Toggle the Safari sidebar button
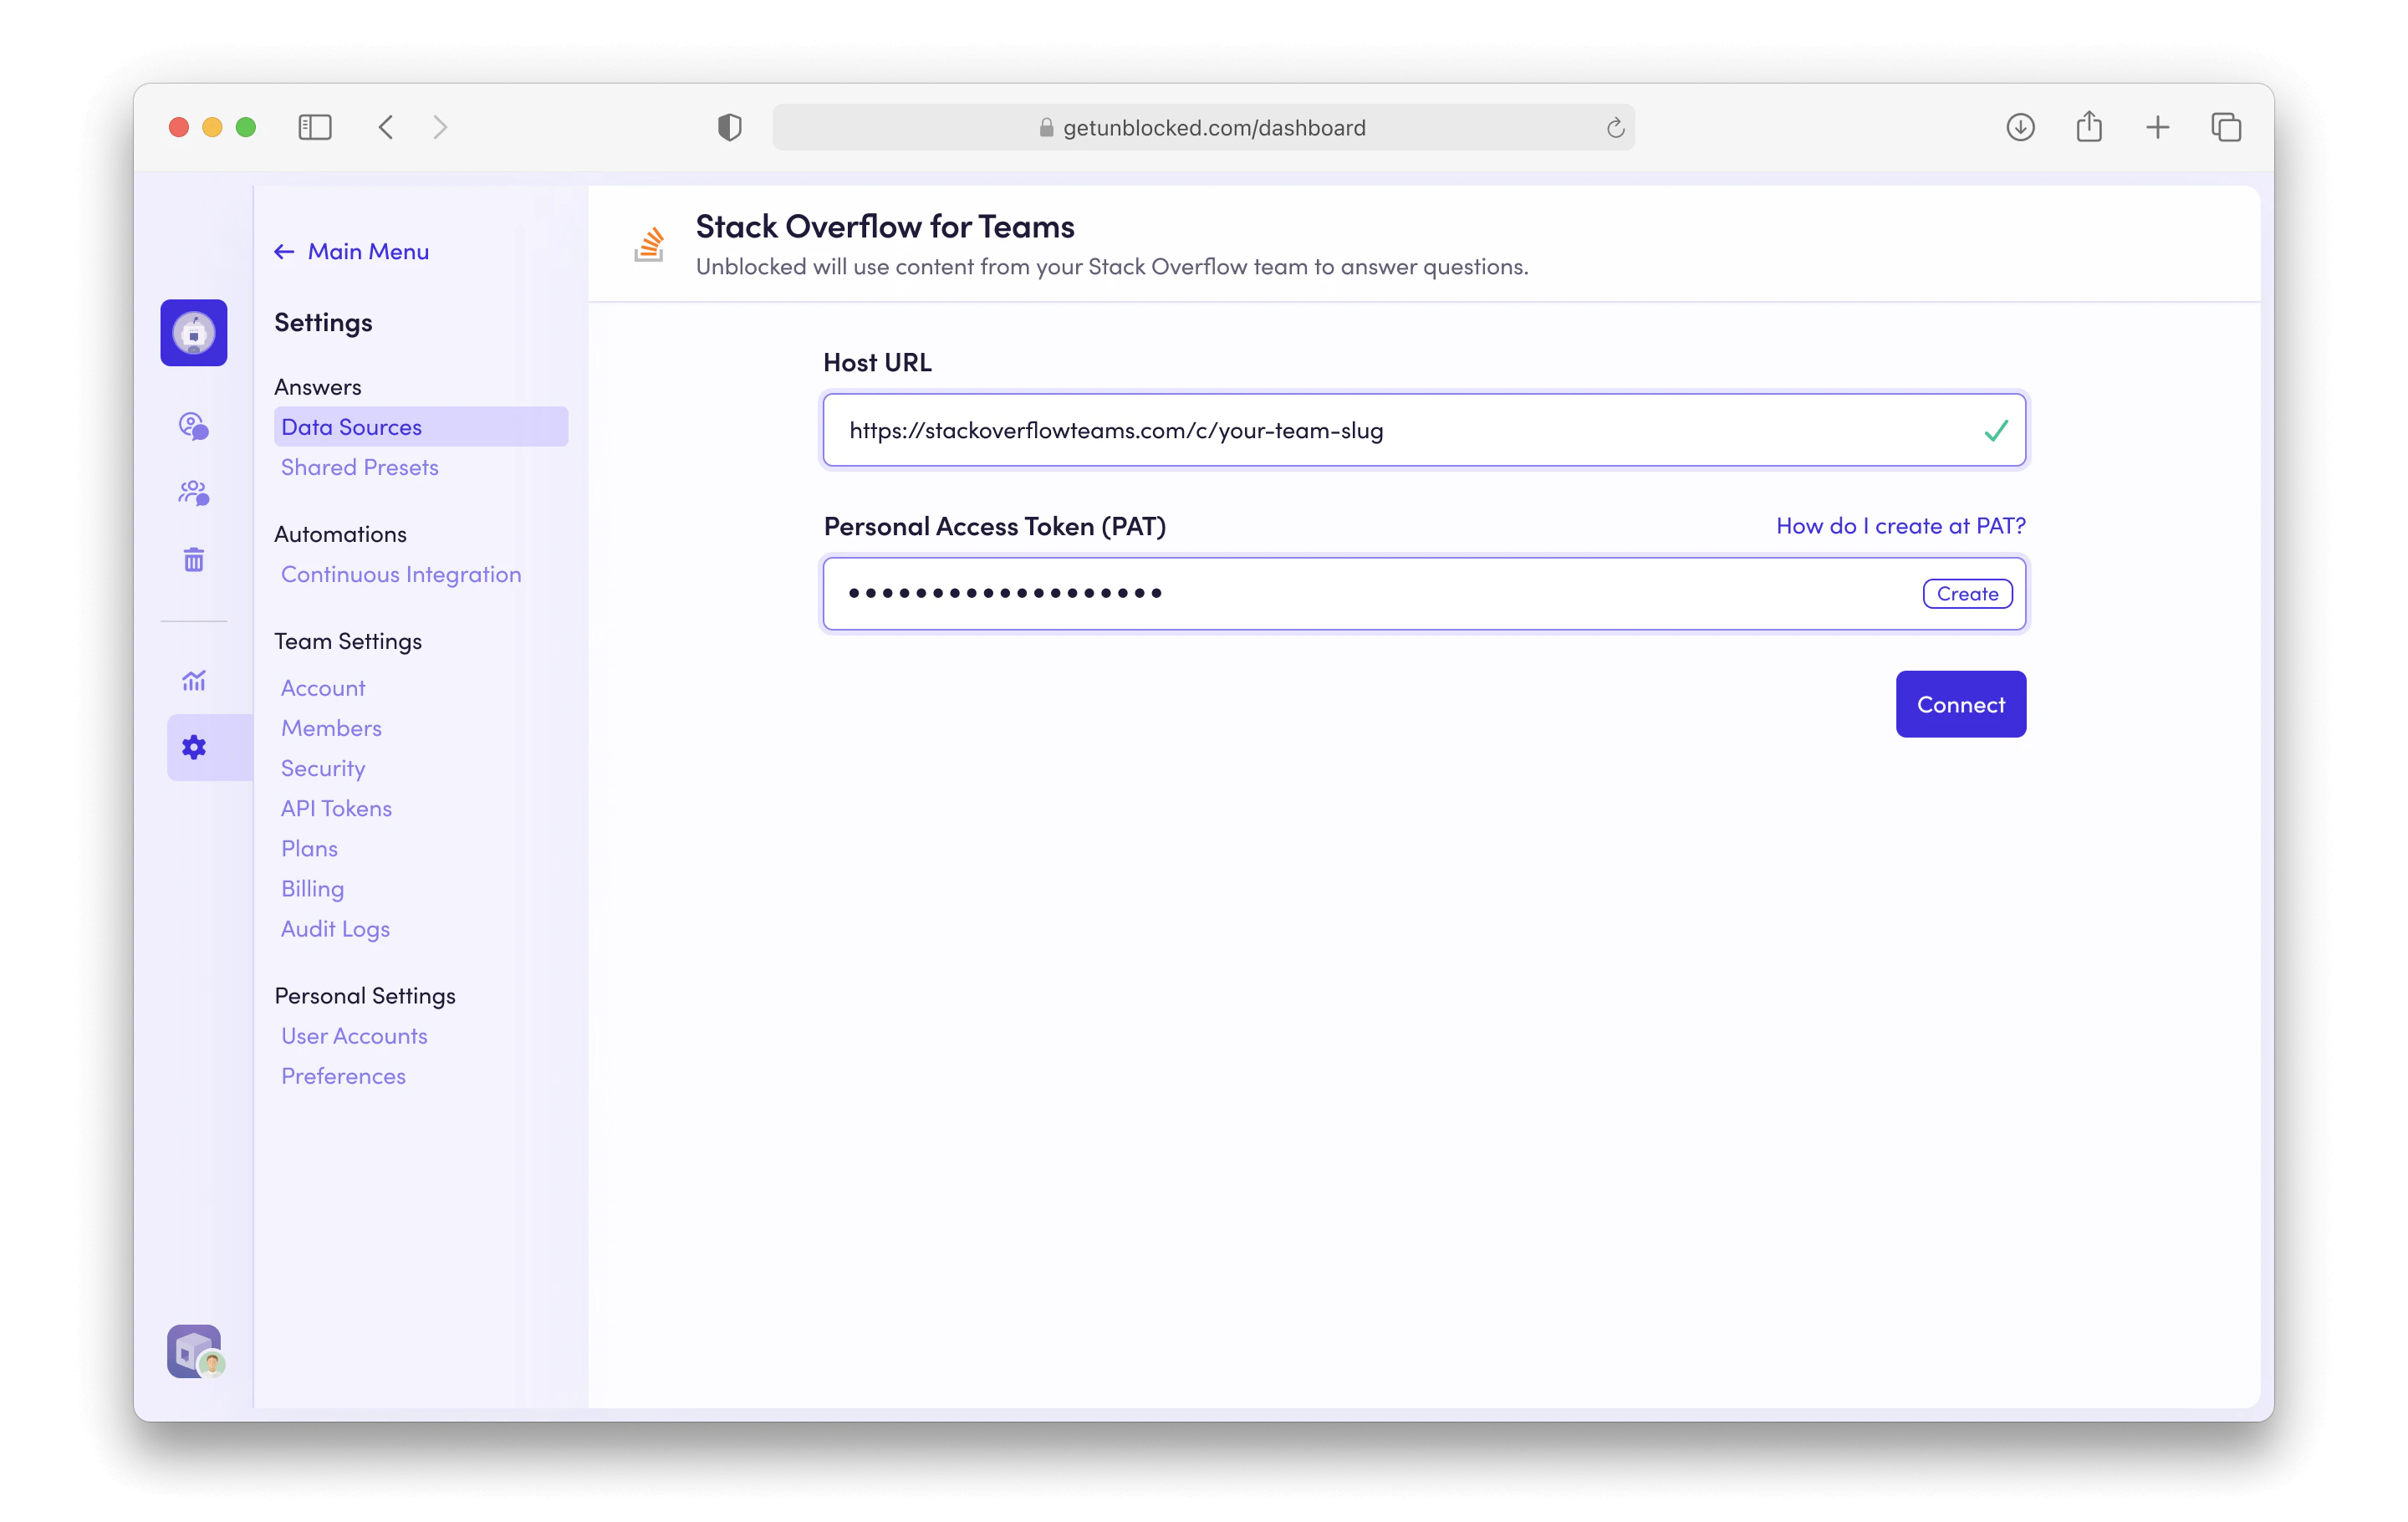This screenshot has height=1522, width=2408. [315, 127]
